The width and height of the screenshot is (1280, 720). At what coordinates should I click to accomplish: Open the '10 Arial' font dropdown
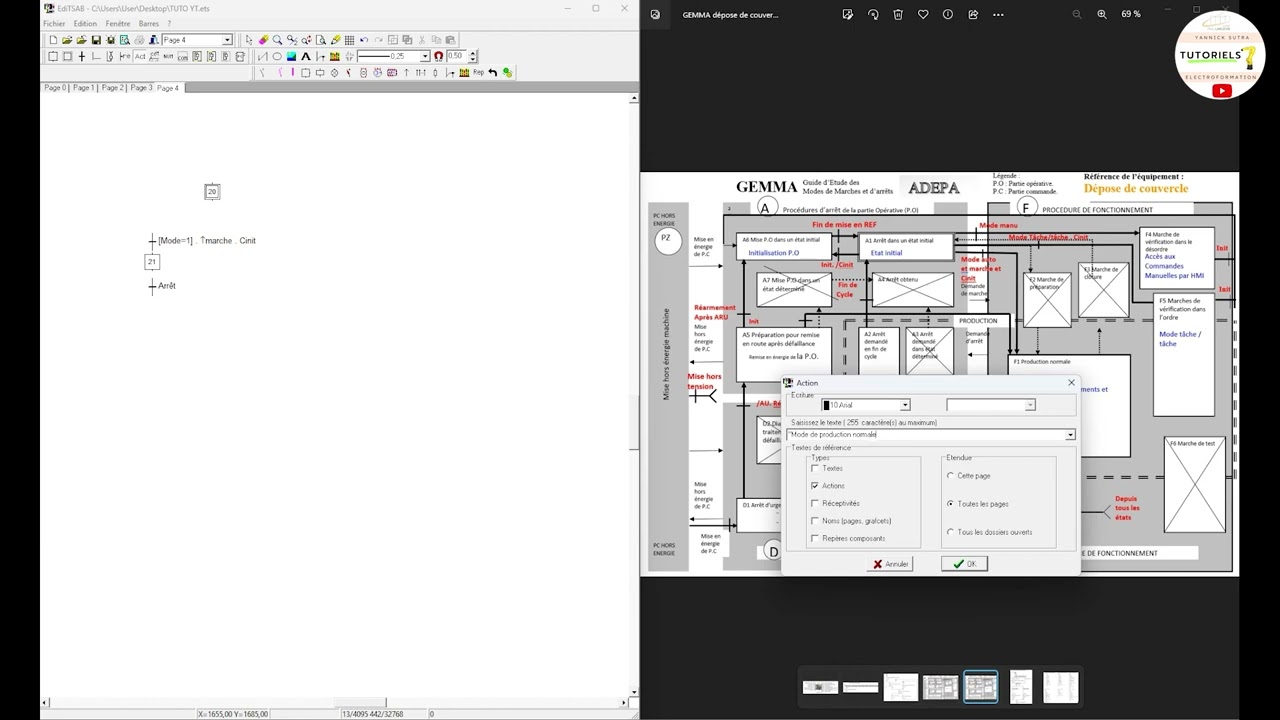click(x=904, y=405)
